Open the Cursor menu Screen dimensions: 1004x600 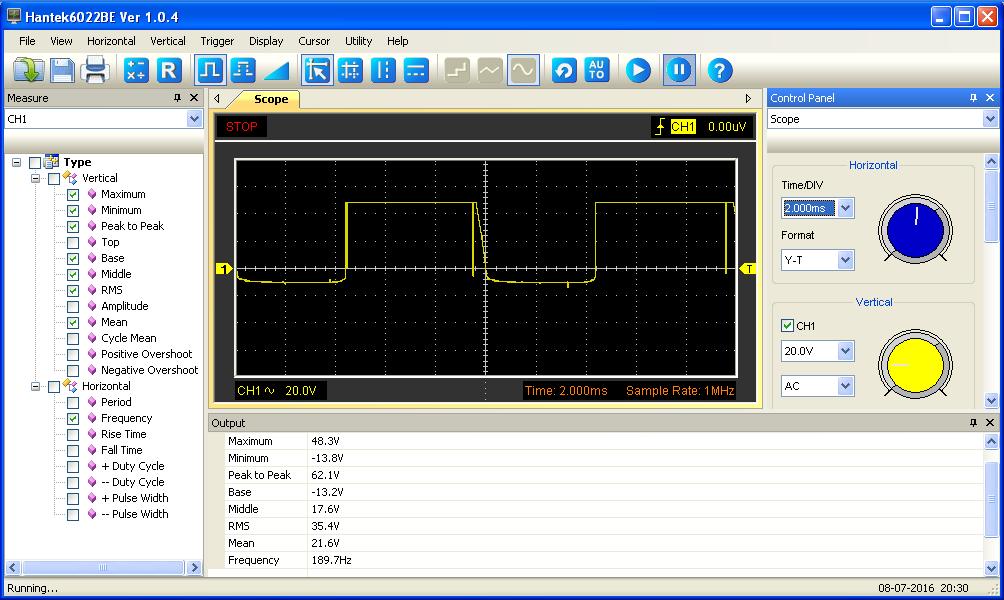[x=314, y=41]
